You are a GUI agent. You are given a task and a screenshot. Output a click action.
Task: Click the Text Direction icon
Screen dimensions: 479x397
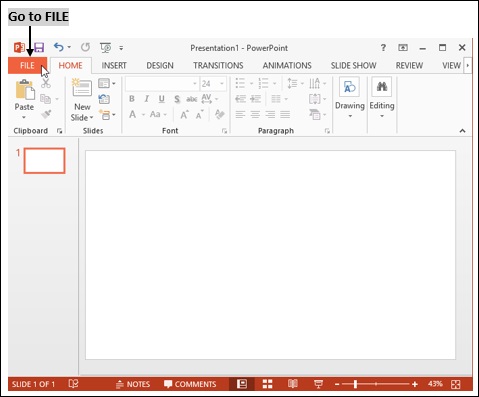coord(314,83)
